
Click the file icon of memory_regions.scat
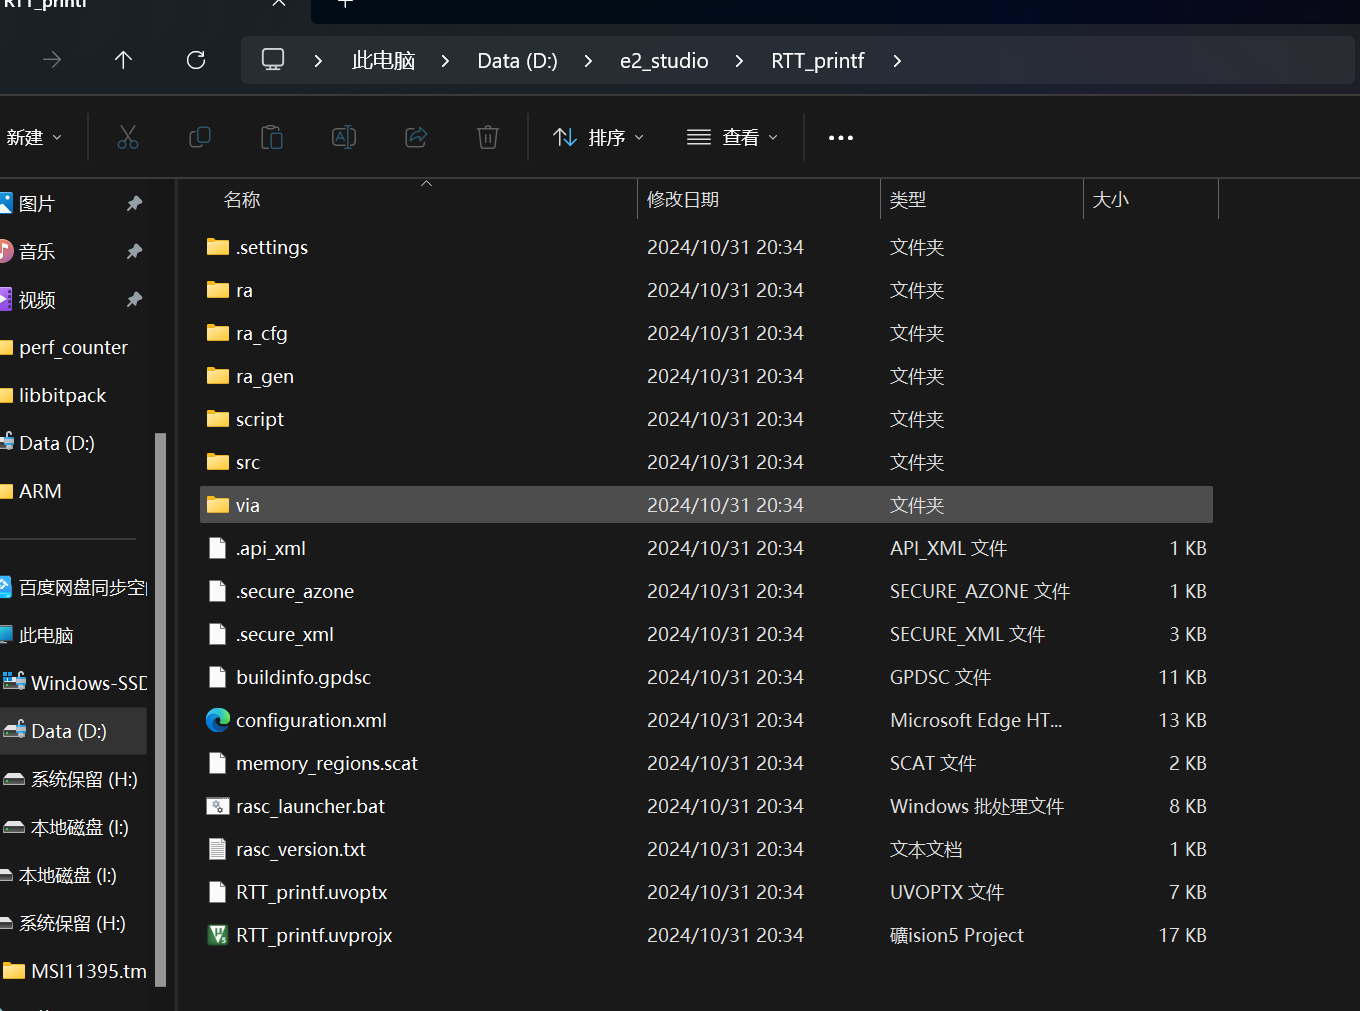pyautogui.click(x=217, y=763)
